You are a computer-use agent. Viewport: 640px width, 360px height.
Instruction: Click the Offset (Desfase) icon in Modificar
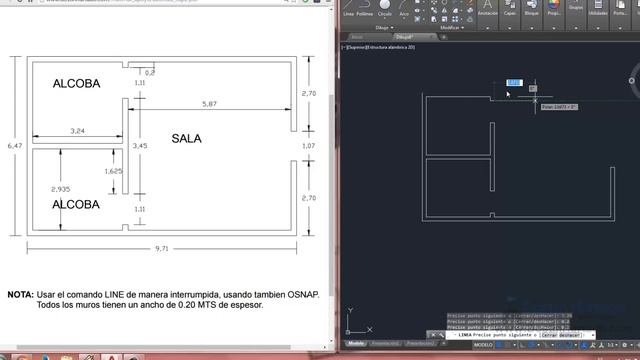coord(470,19)
